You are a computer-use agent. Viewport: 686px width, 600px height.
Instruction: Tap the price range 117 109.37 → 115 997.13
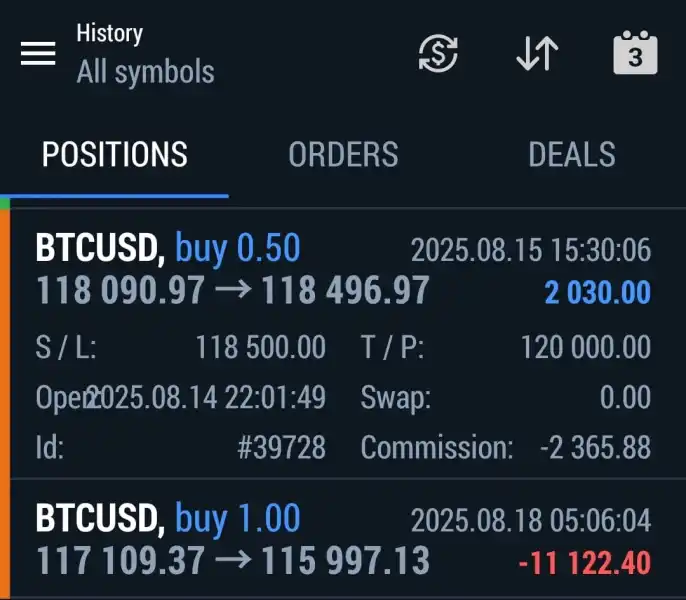[233, 561]
